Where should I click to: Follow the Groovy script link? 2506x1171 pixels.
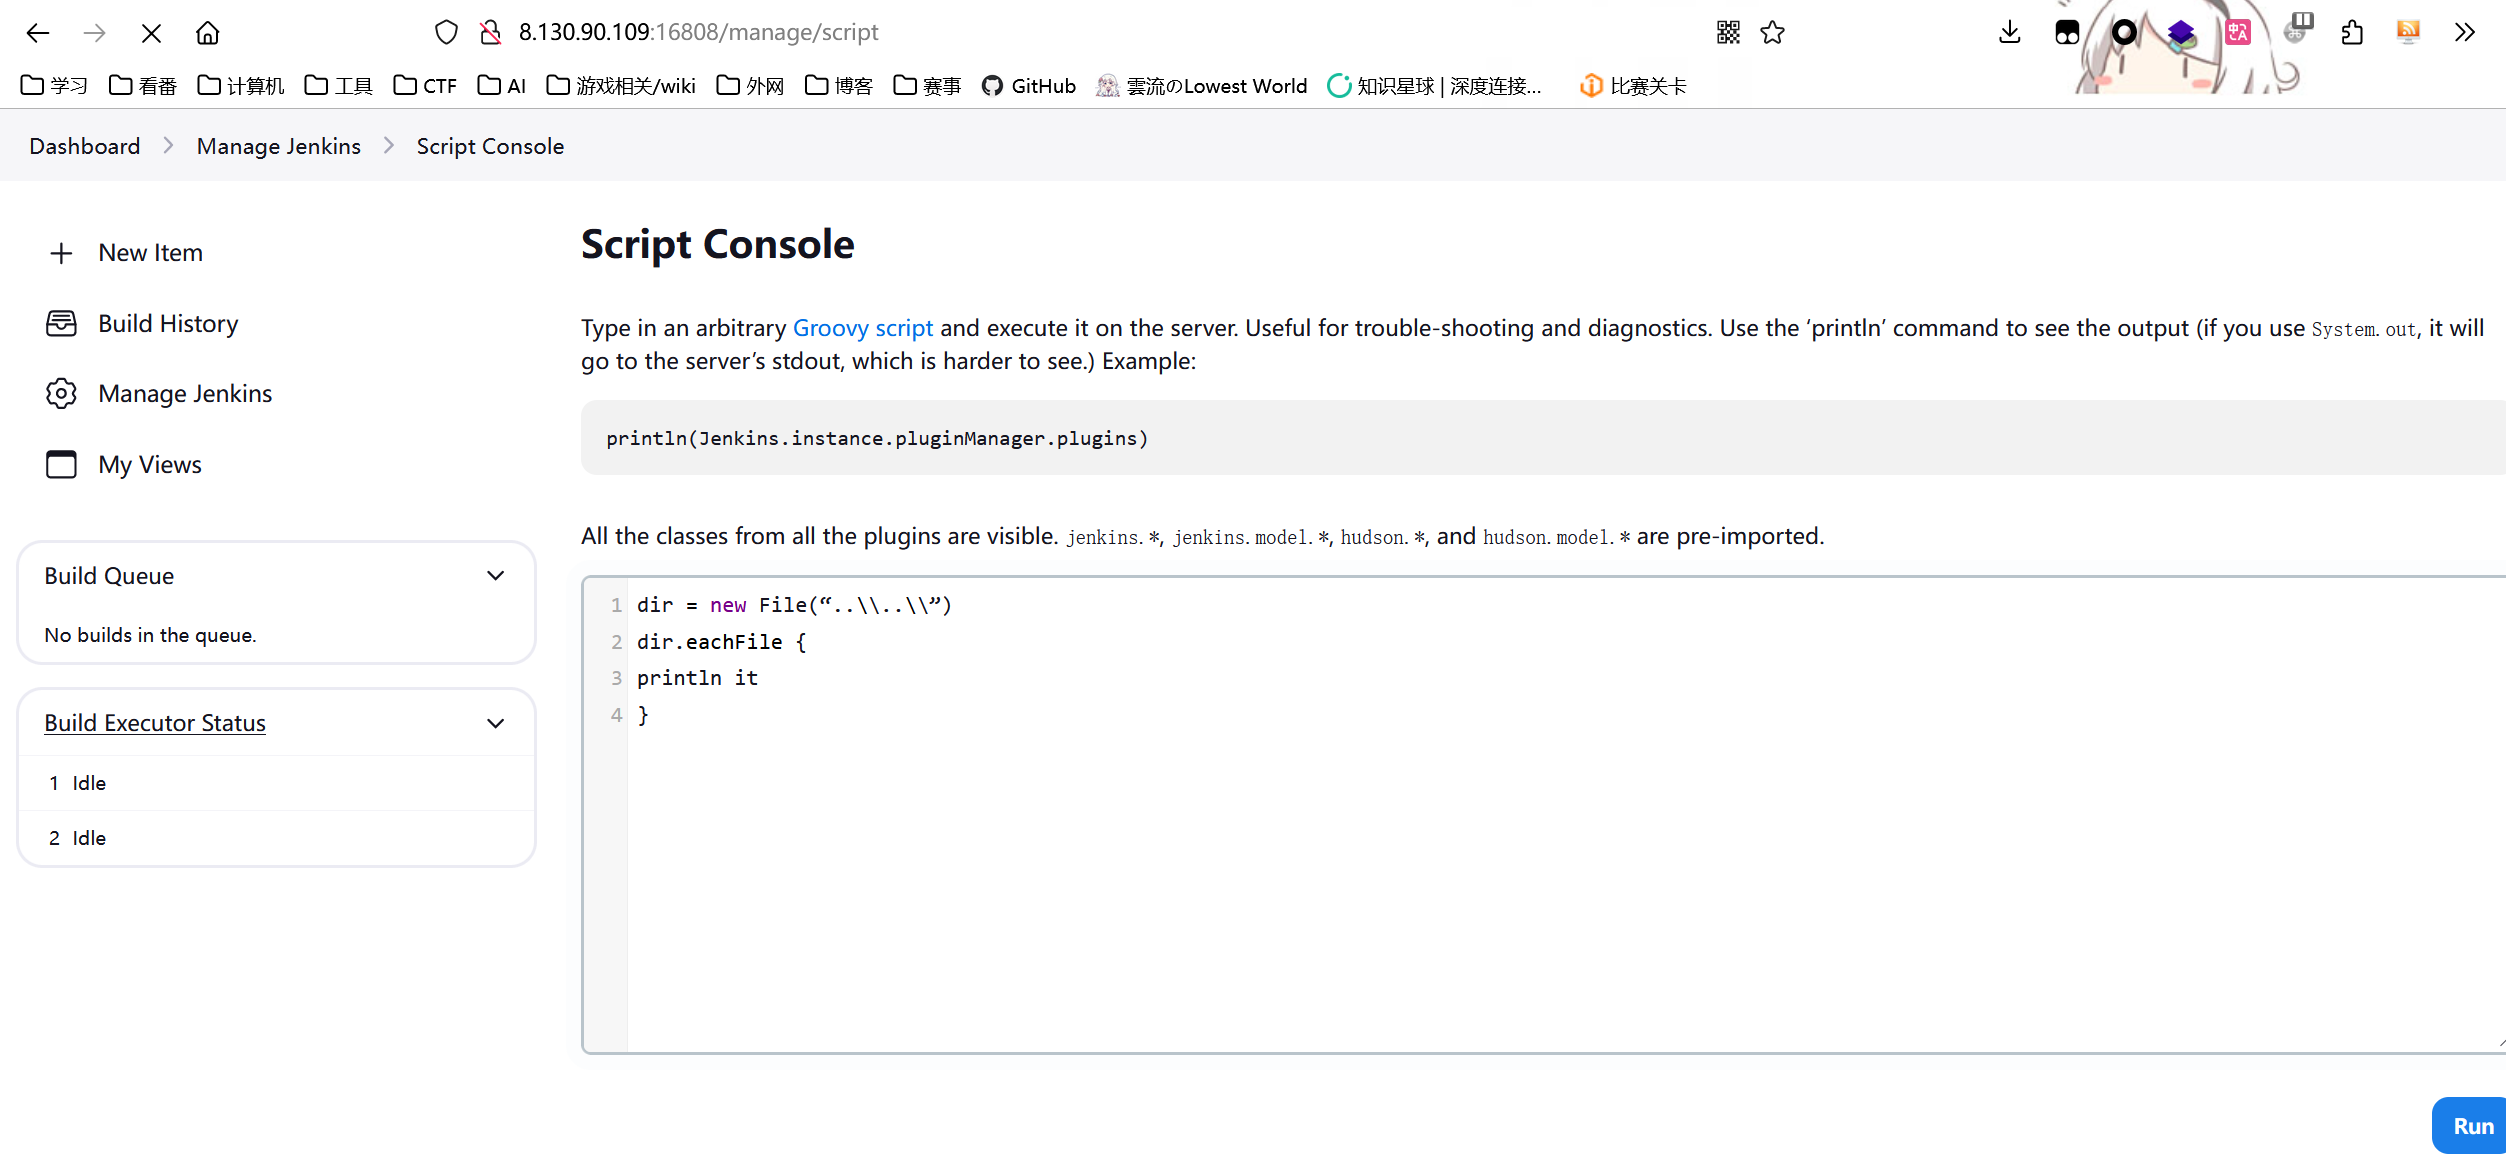(863, 328)
